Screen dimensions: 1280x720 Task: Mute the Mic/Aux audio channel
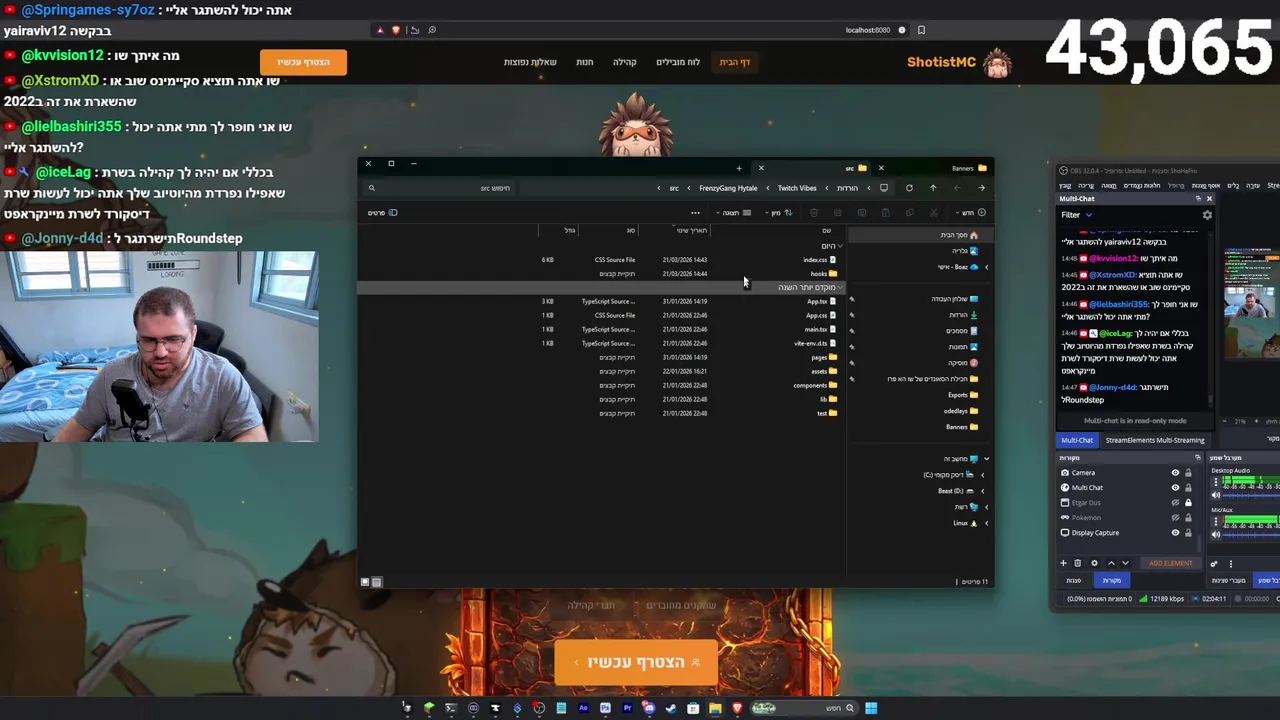coord(1216,534)
